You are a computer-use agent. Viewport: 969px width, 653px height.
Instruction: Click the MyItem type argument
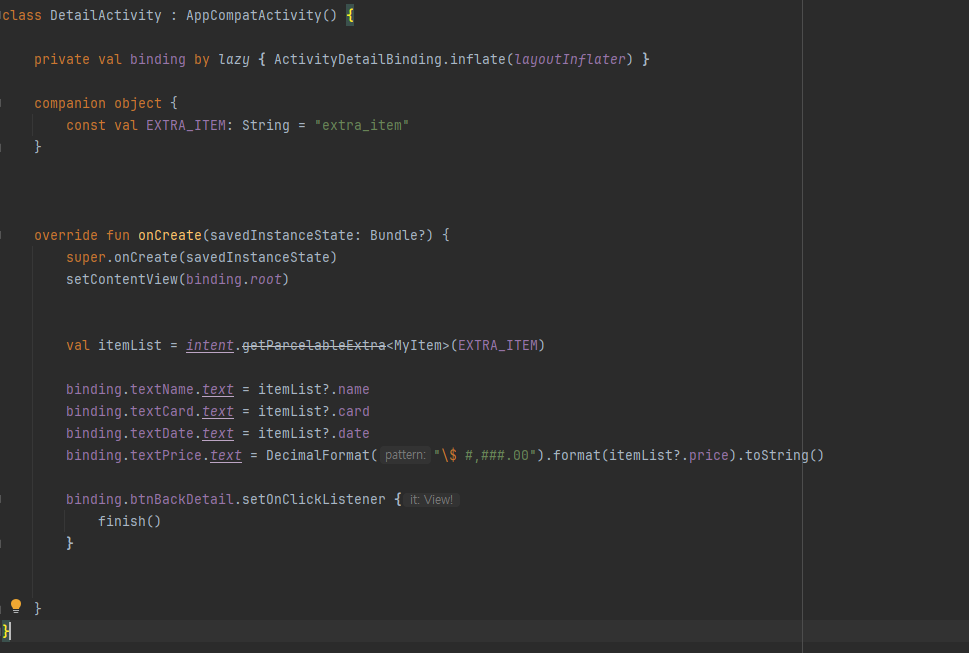418,345
